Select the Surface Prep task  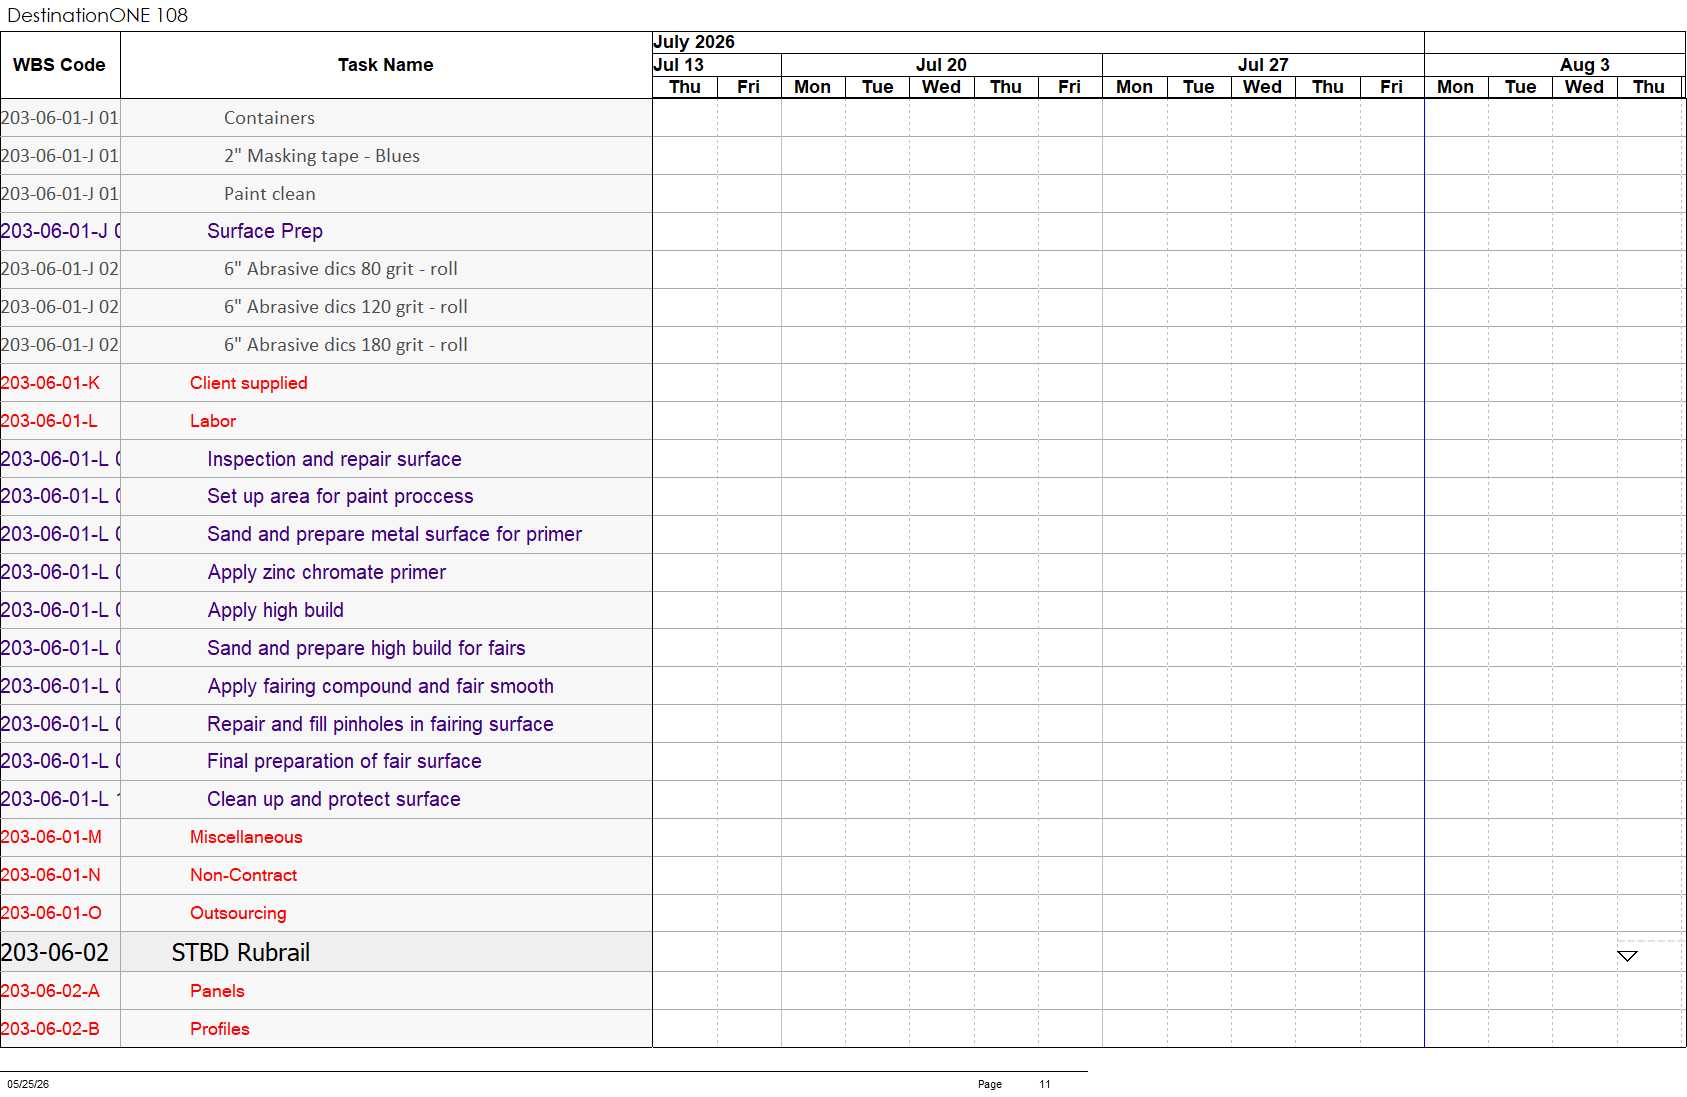coord(264,231)
